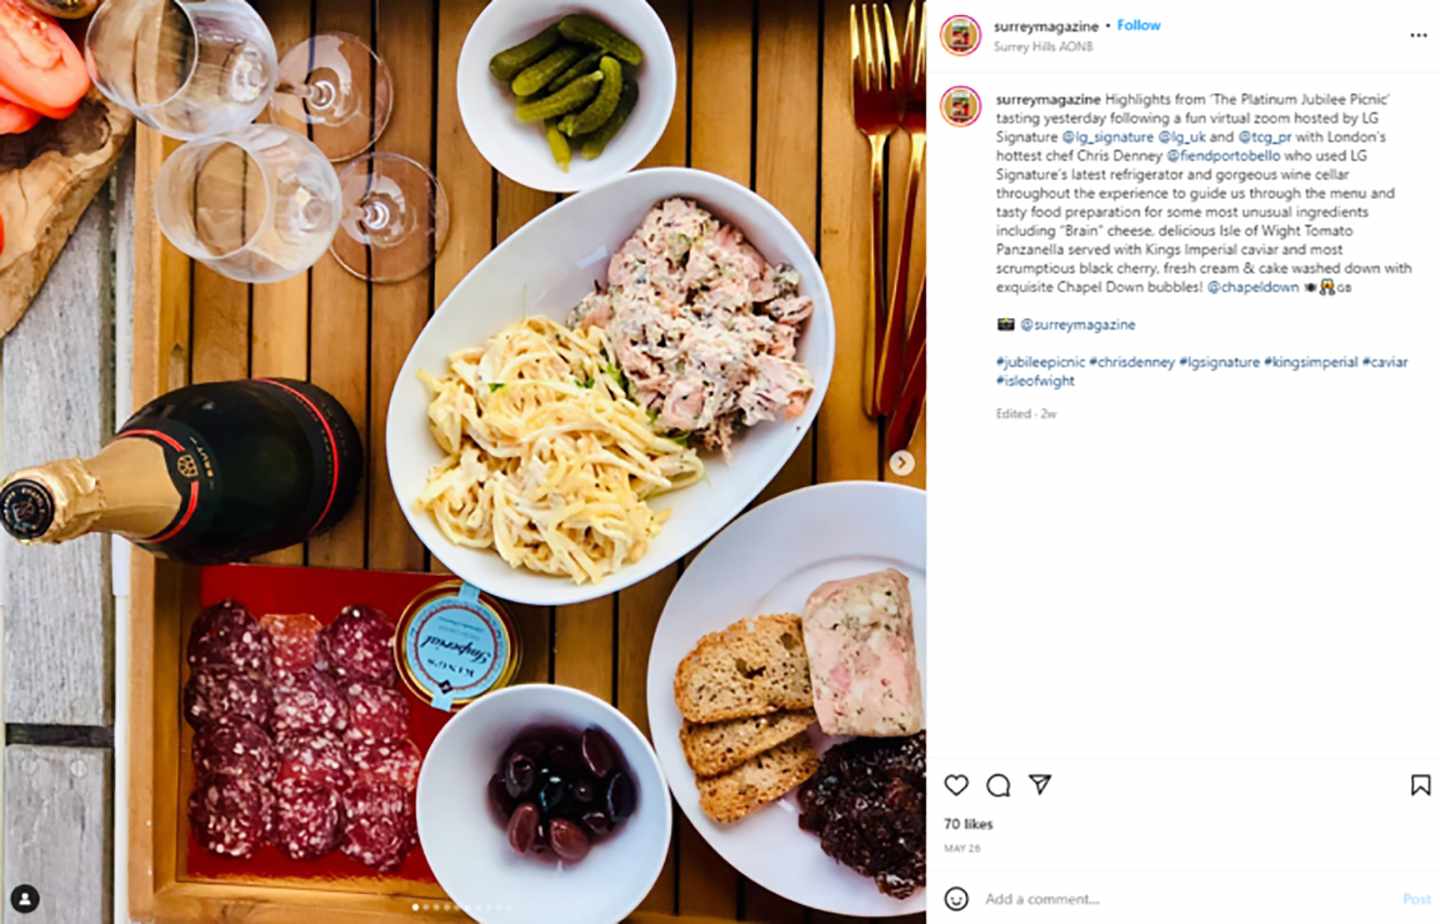Open the three-dot more options menu
This screenshot has width=1440, height=924.
(x=1418, y=35)
